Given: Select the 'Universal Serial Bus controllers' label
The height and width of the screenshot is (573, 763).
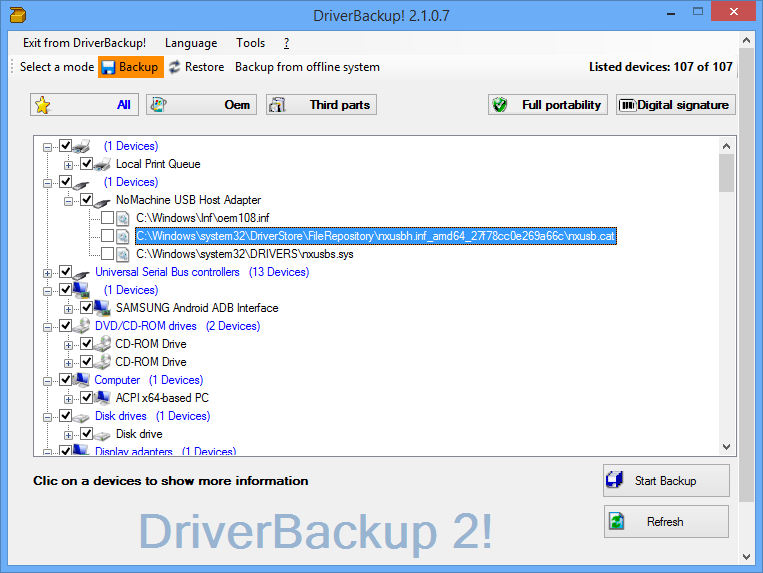Looking at the screenshot, I should [x=167, y=272].
